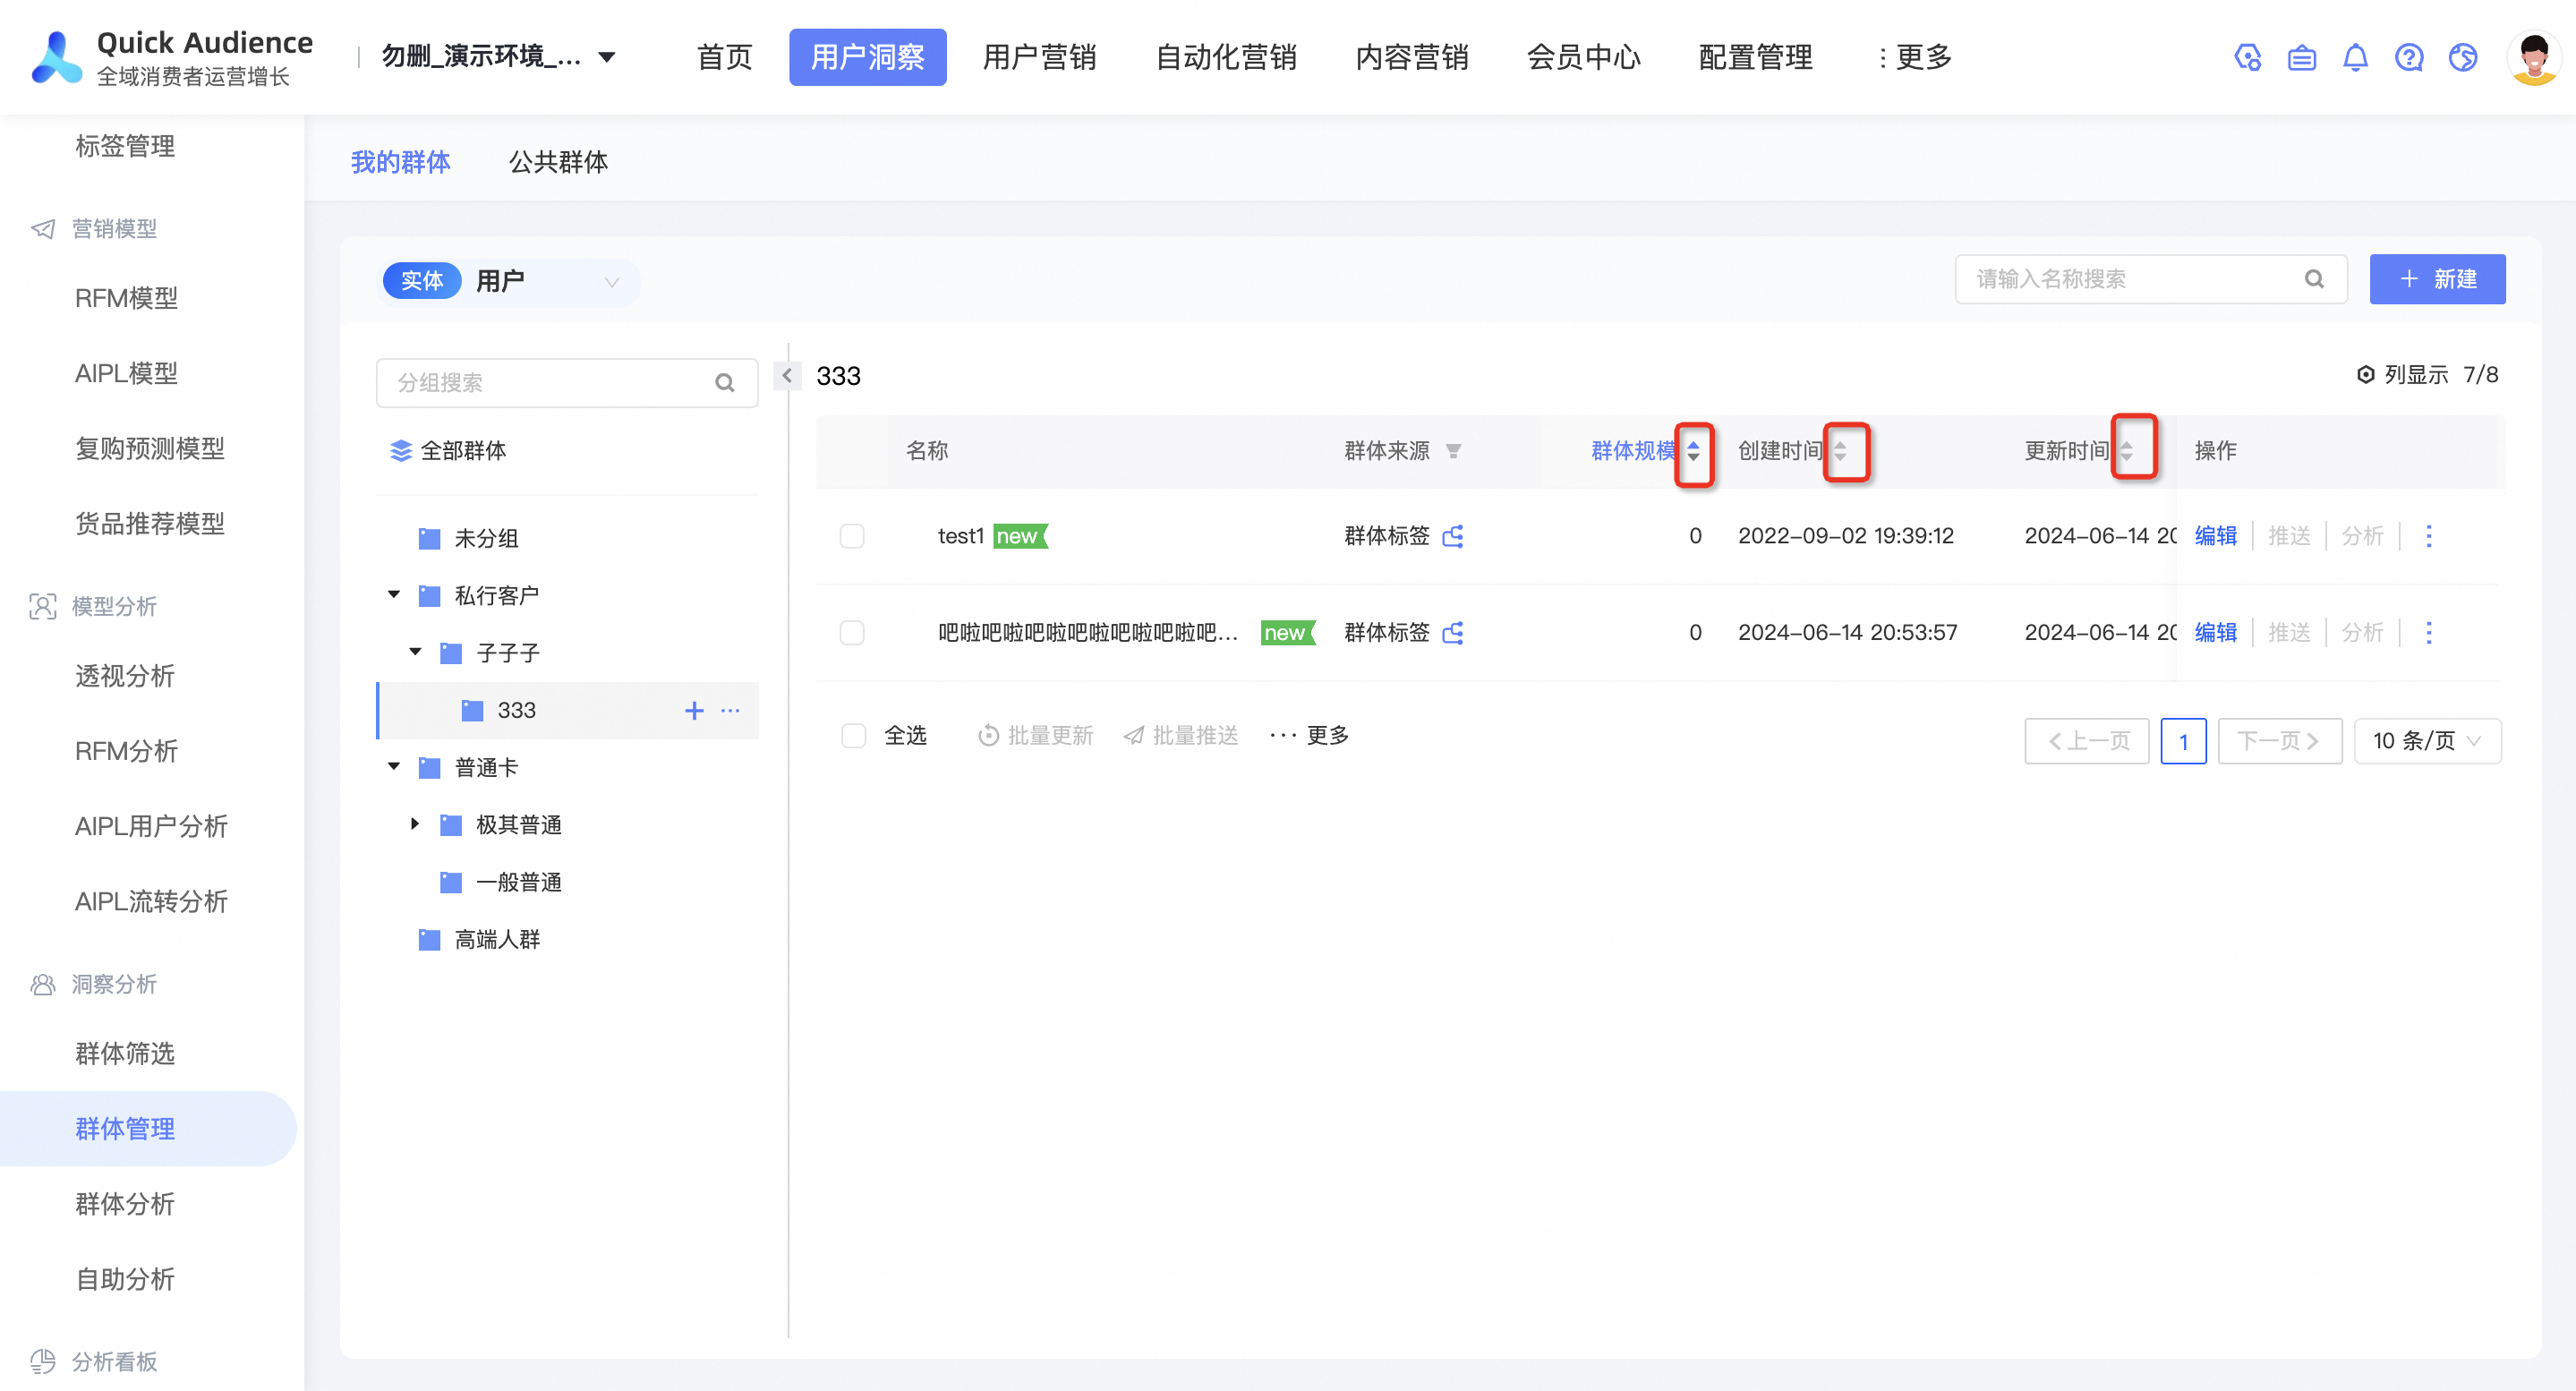This screenshot has height=1391, width=2576.
Task: Open 列显示 column settings icon
Action: (x=2365, y=375)
